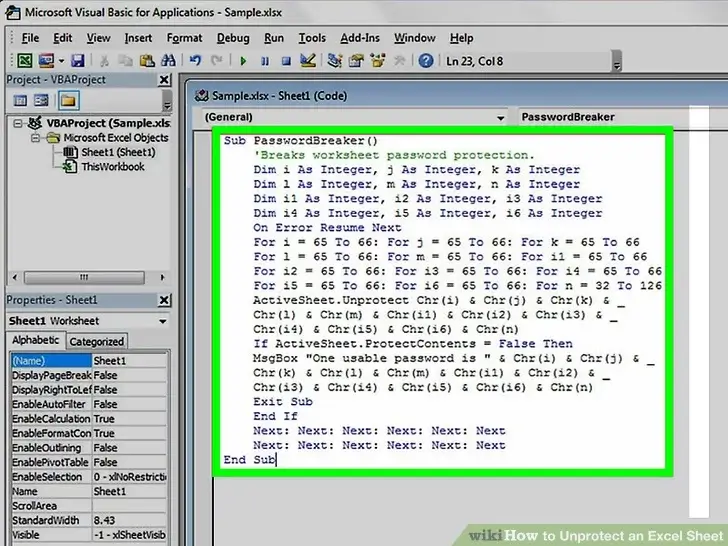Click the ScrollArea property value field
This screenshot has height=546, width=728.
click(x=129, y=506)
